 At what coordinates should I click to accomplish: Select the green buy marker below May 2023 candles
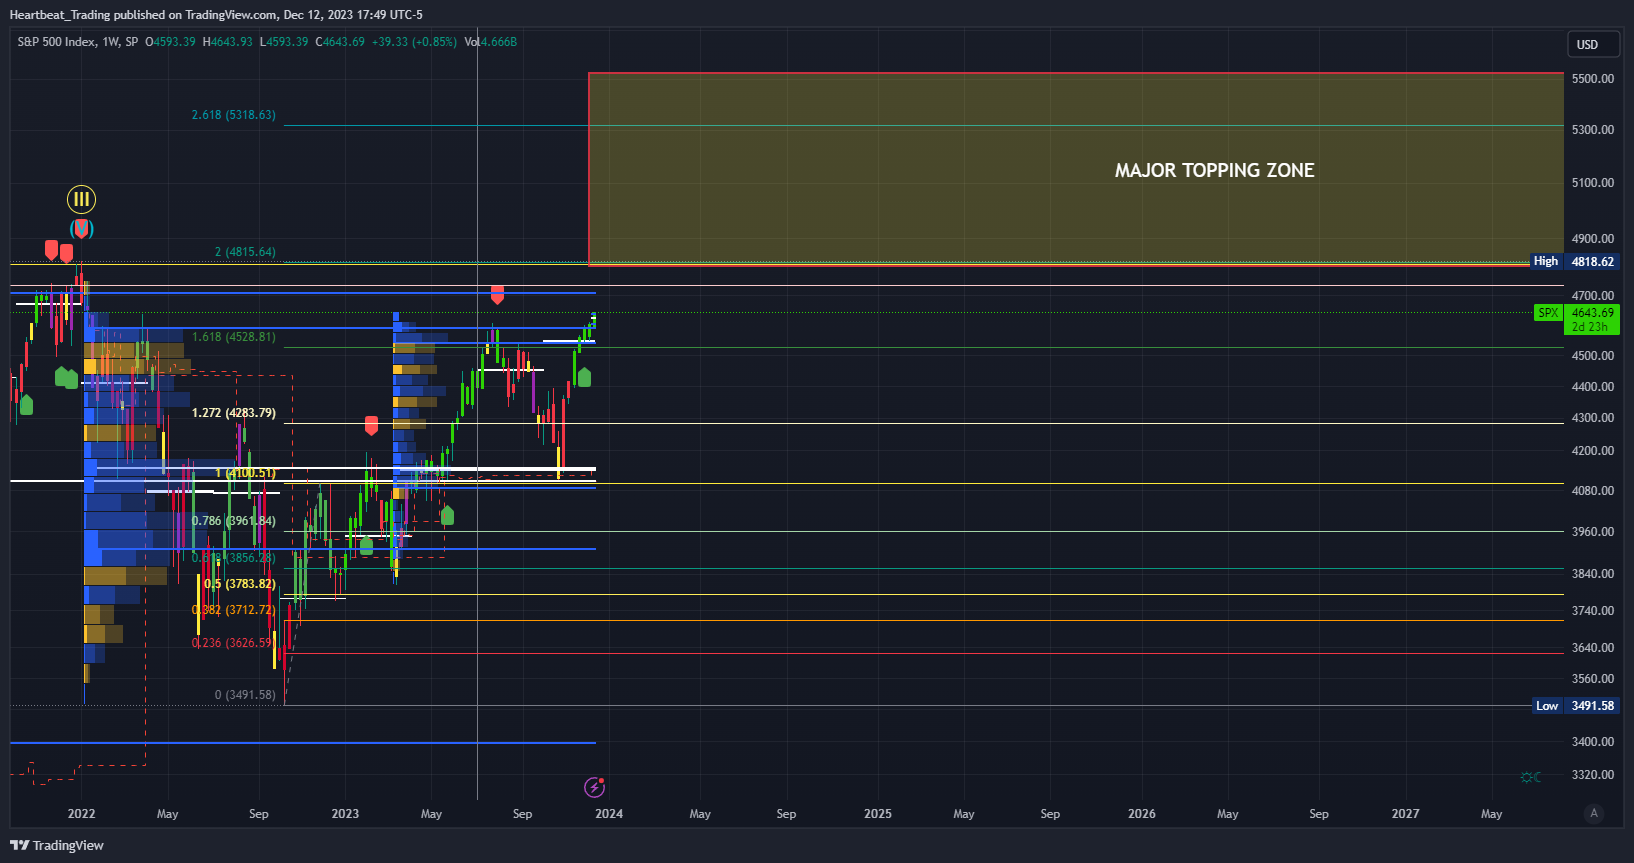pyautogui.click(x=447, y=515)
